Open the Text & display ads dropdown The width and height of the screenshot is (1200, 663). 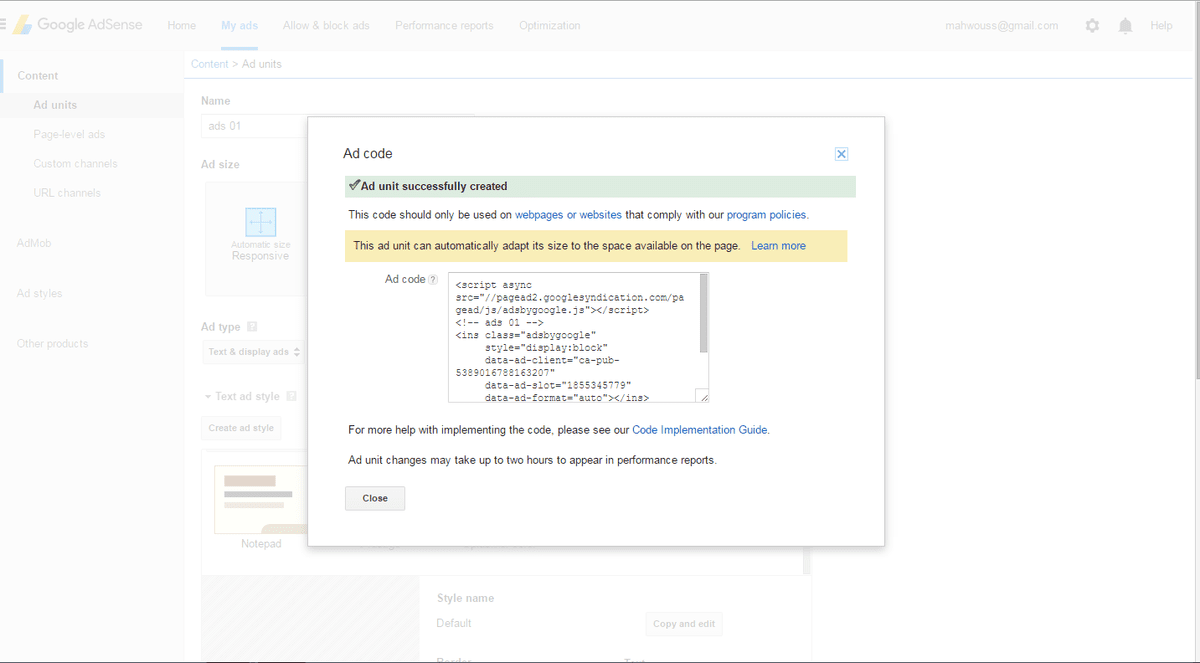[253, 352]
